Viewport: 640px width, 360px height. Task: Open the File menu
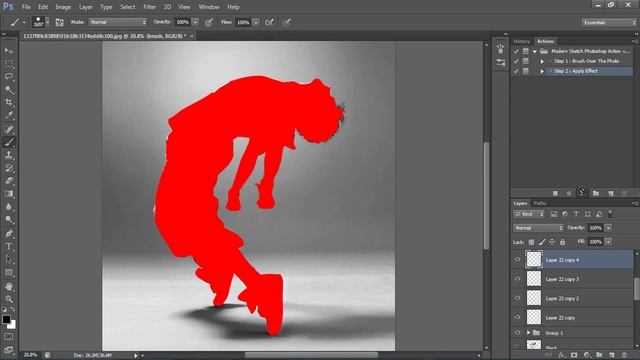pyautogui.click(x=26, y=7)
